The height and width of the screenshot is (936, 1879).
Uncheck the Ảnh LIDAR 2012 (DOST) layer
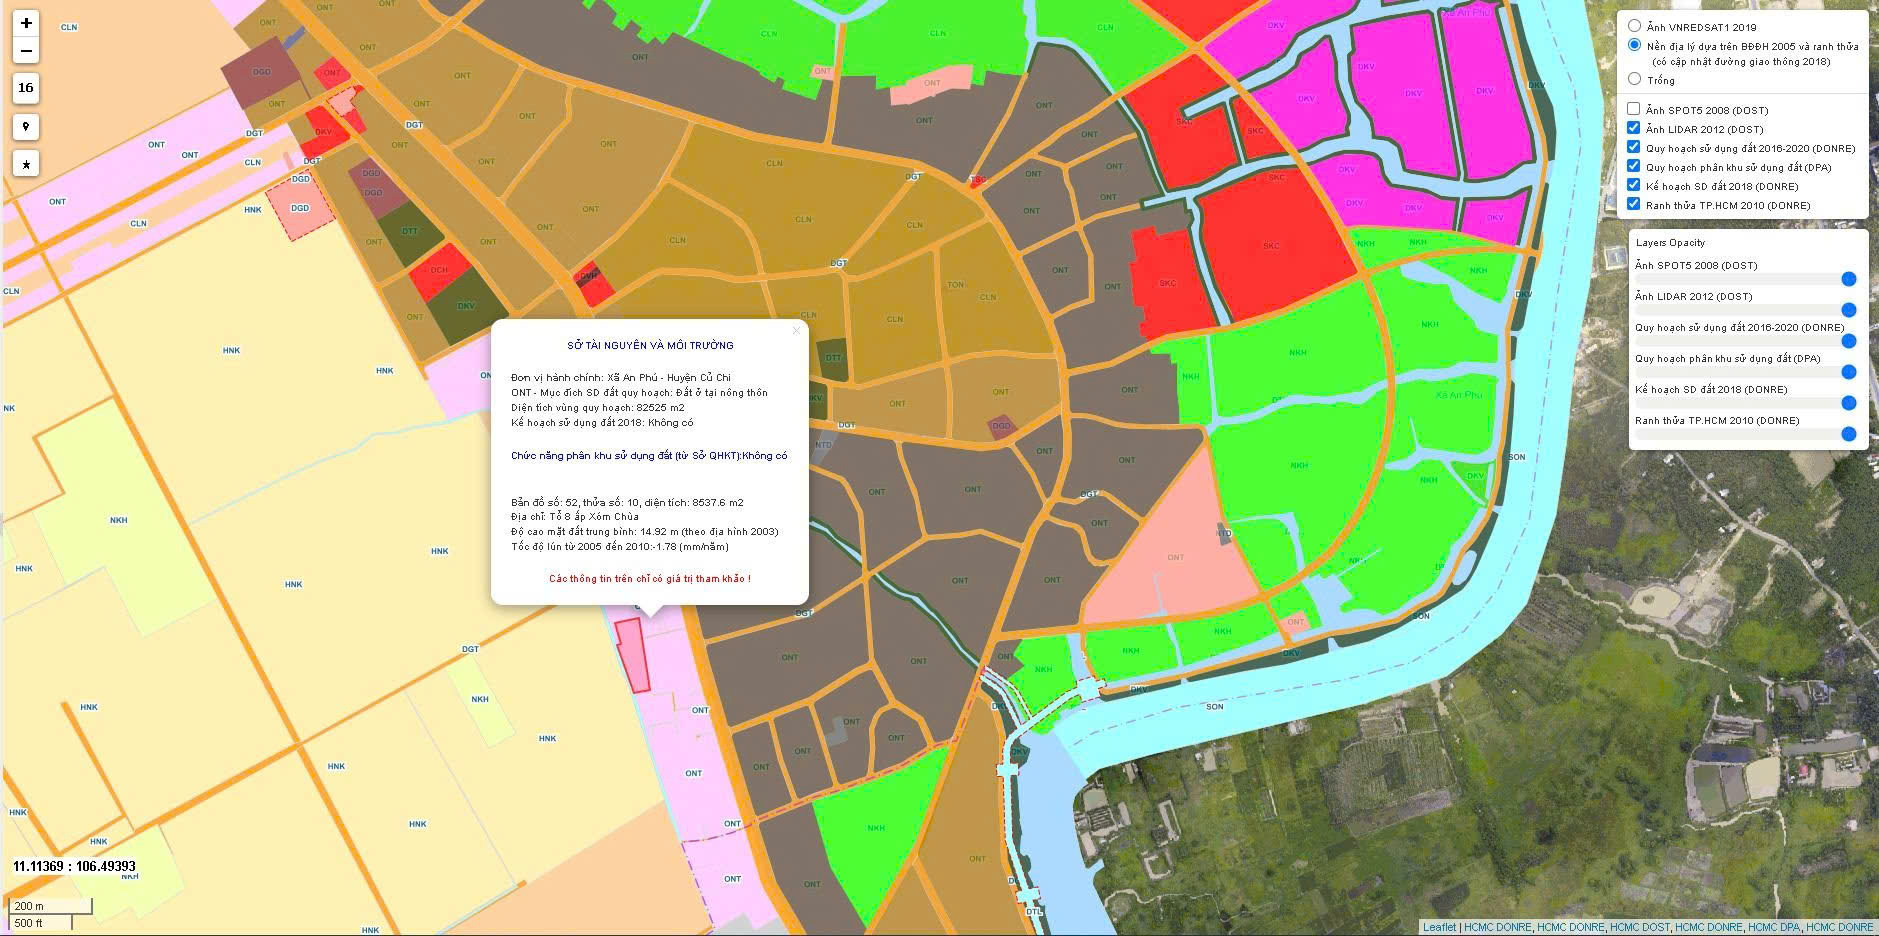(1633, 128)
